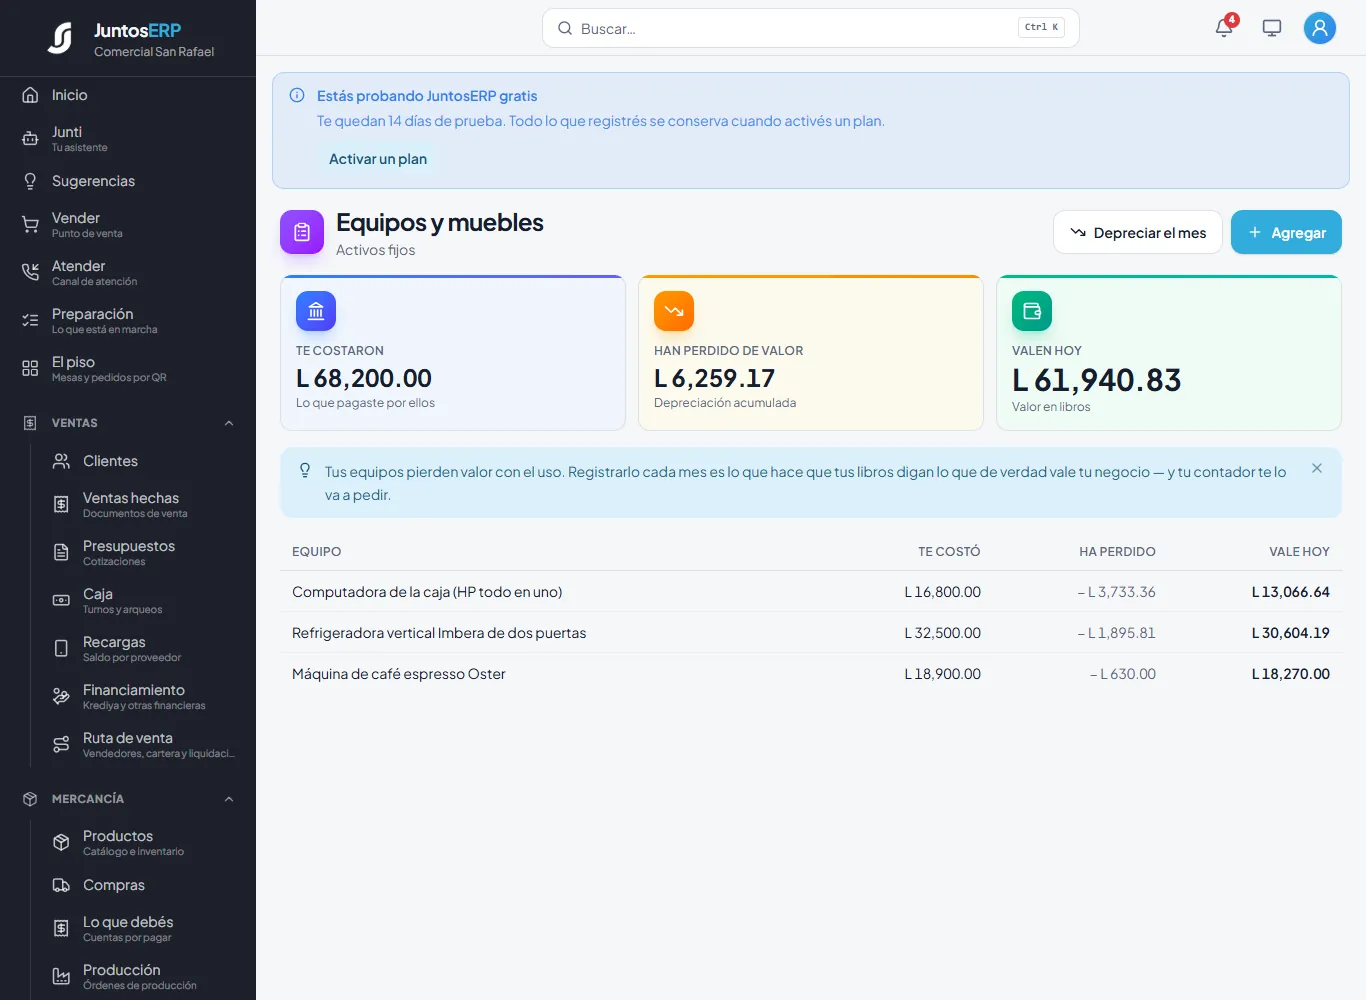Select Máquina de café espresso Oster row
Screen dimensions: 1366x1000
[x=811, y=674]
